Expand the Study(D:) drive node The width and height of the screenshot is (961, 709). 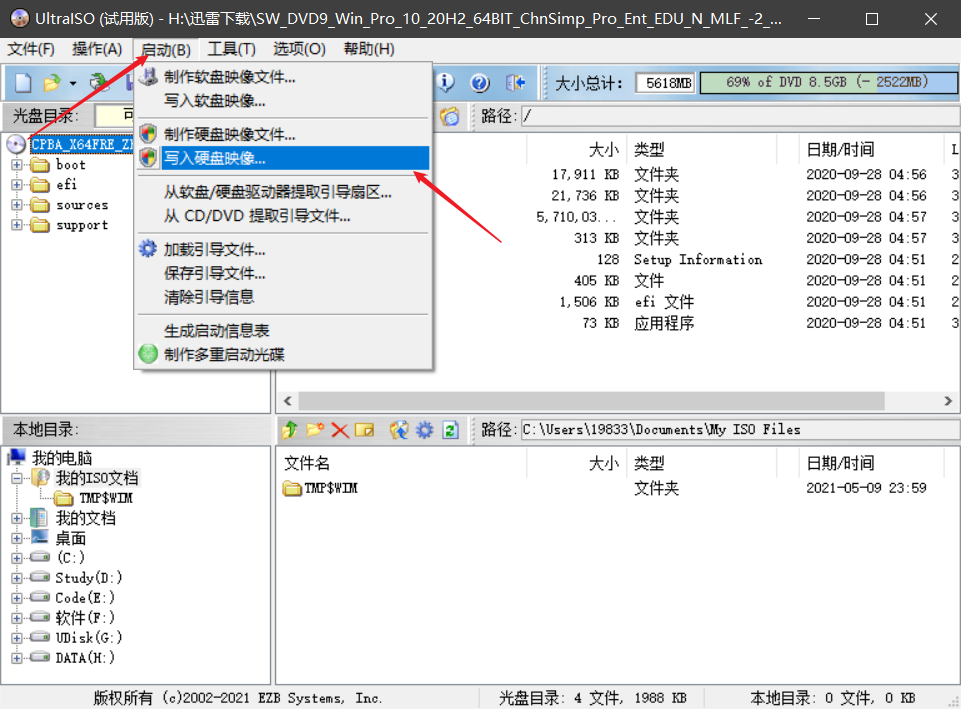coord(17,578)
